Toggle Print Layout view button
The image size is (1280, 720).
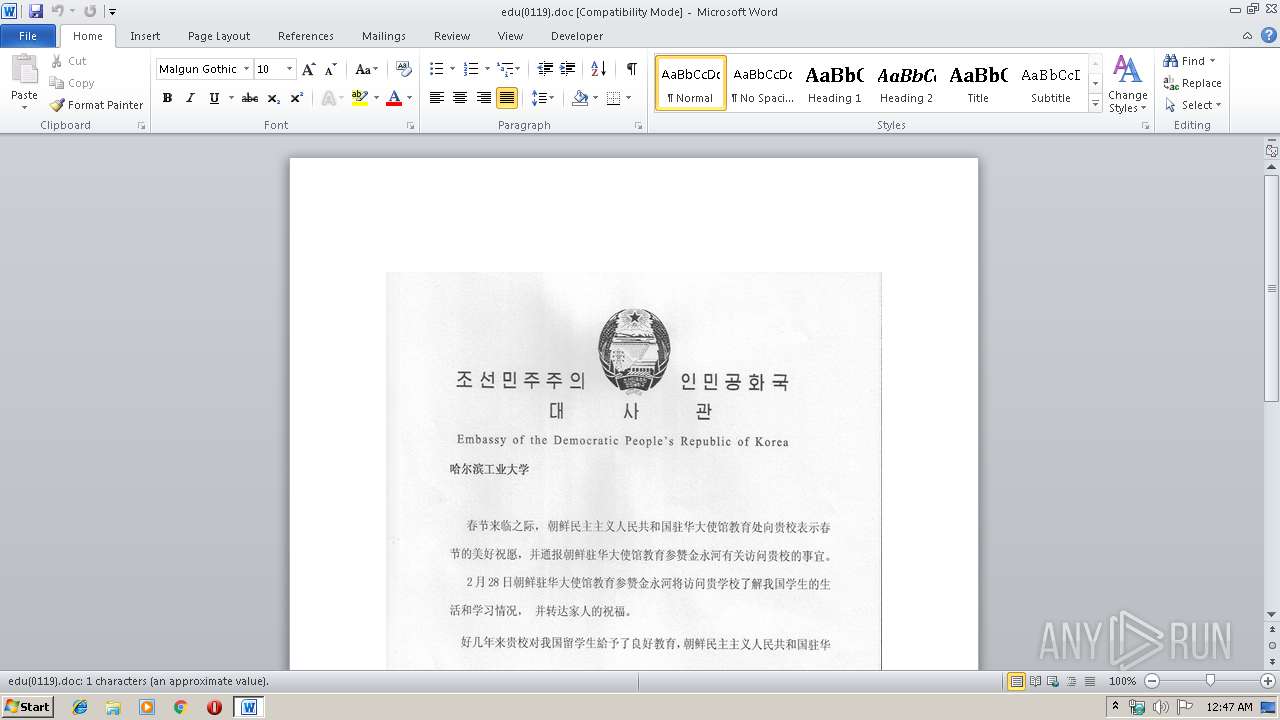click(1017, 681)
